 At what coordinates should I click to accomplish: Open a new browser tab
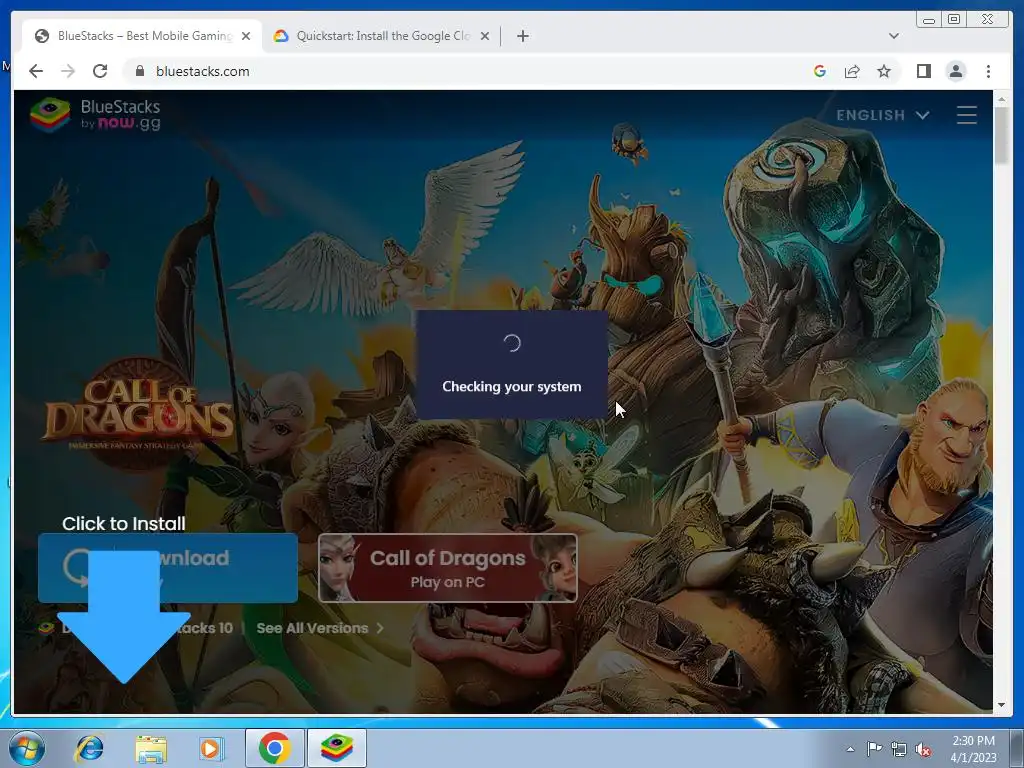(522, 36)
